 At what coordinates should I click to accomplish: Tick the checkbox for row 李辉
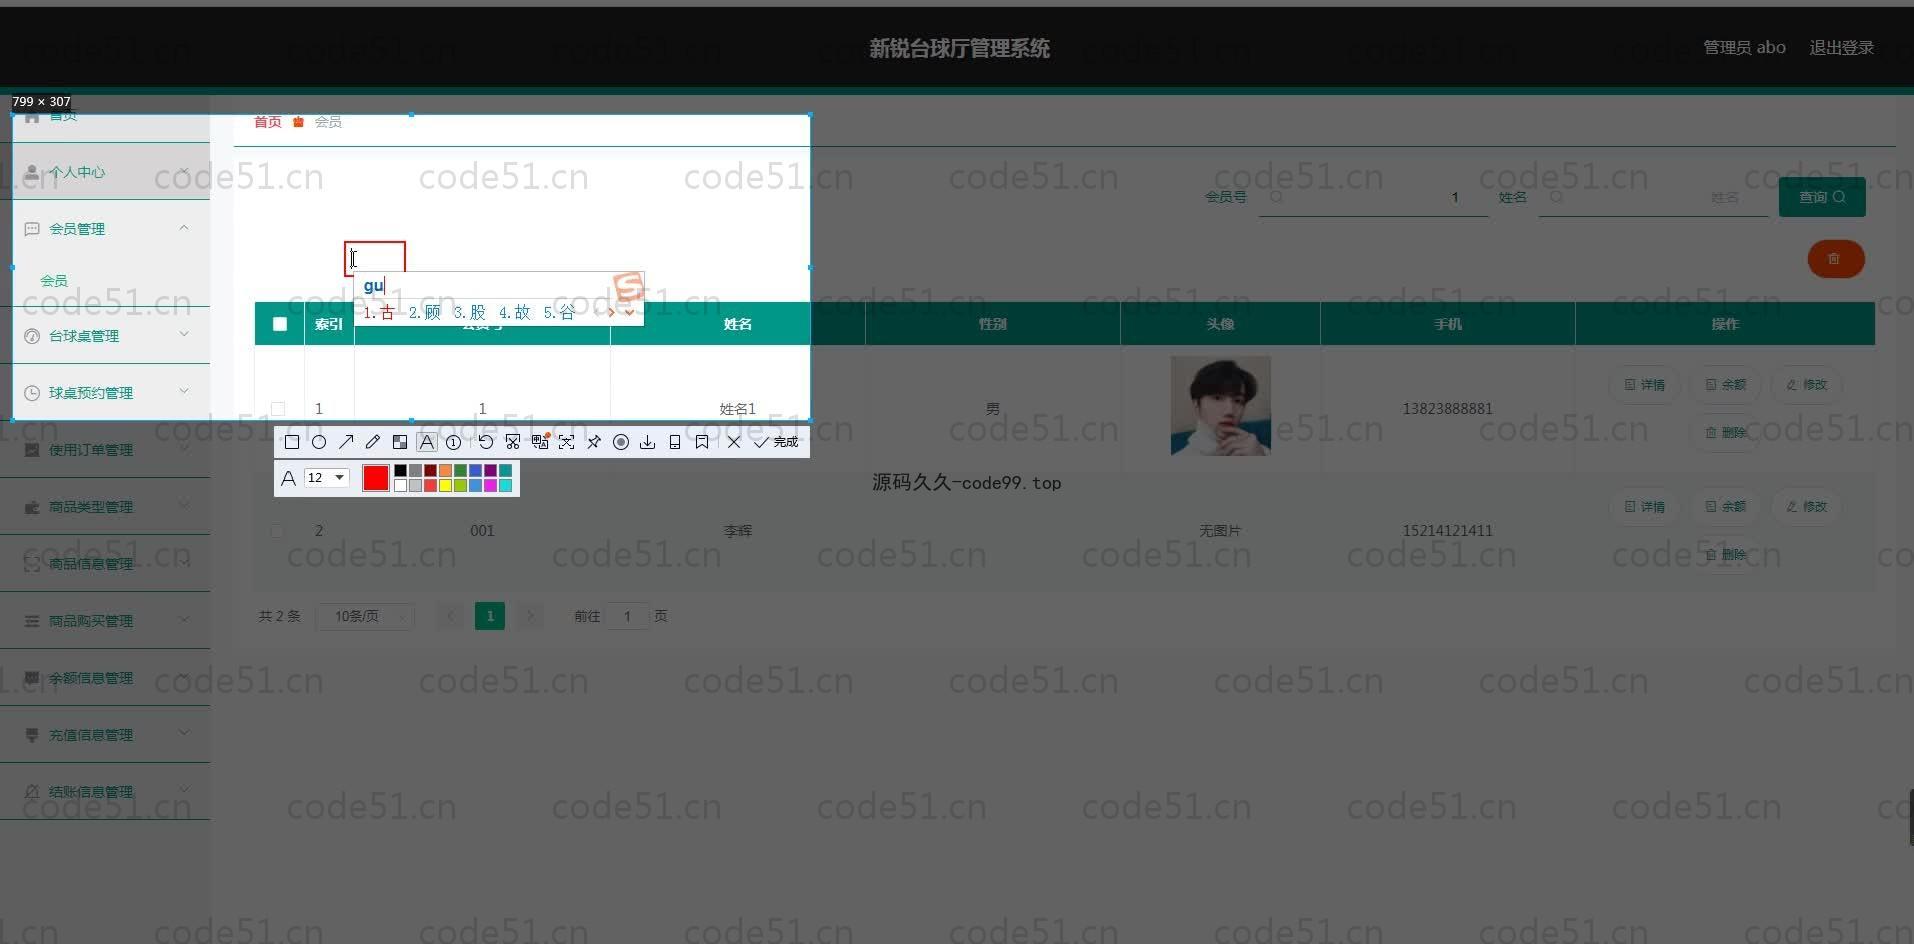point(277,531)
